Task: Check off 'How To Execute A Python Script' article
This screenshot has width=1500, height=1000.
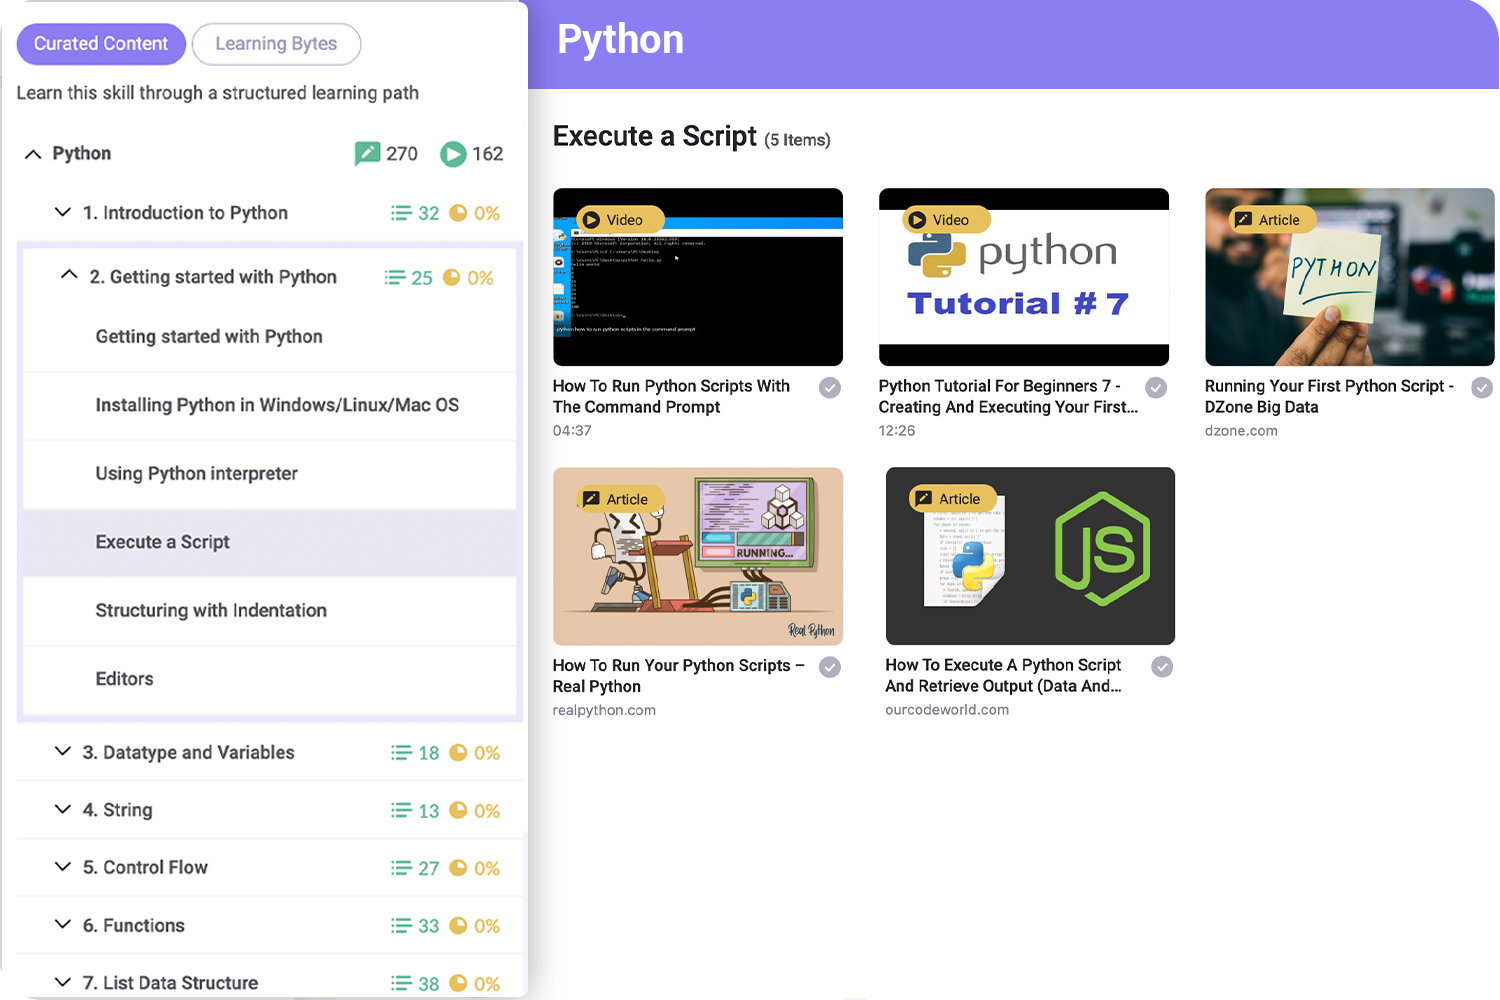Action: [x=1162, y=667]
